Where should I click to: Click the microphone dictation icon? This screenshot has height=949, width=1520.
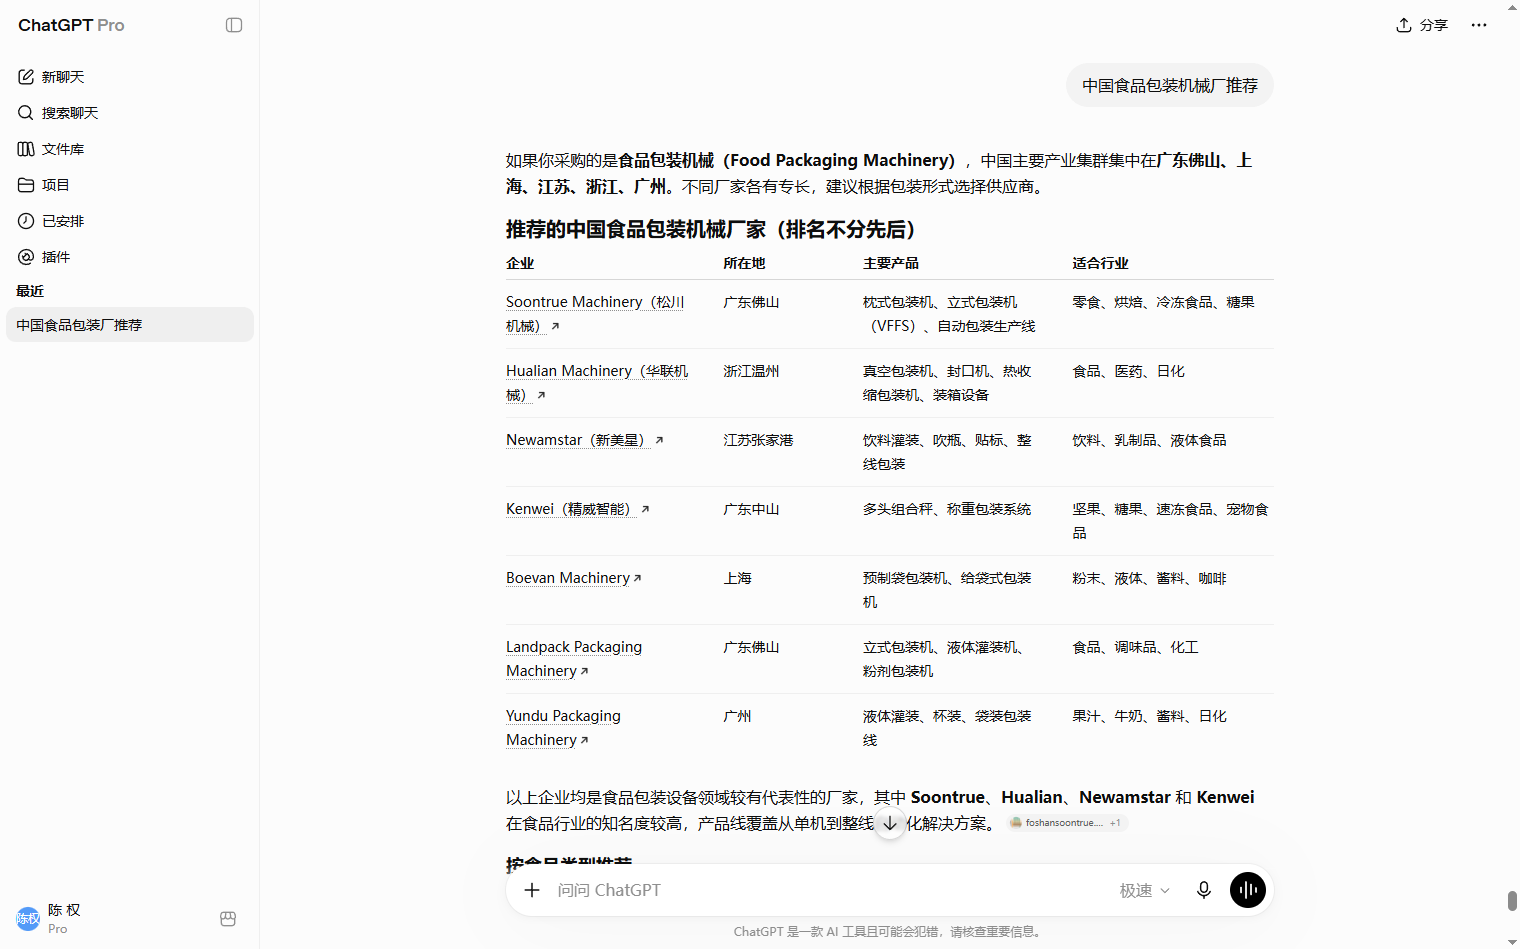[1204, 890]
